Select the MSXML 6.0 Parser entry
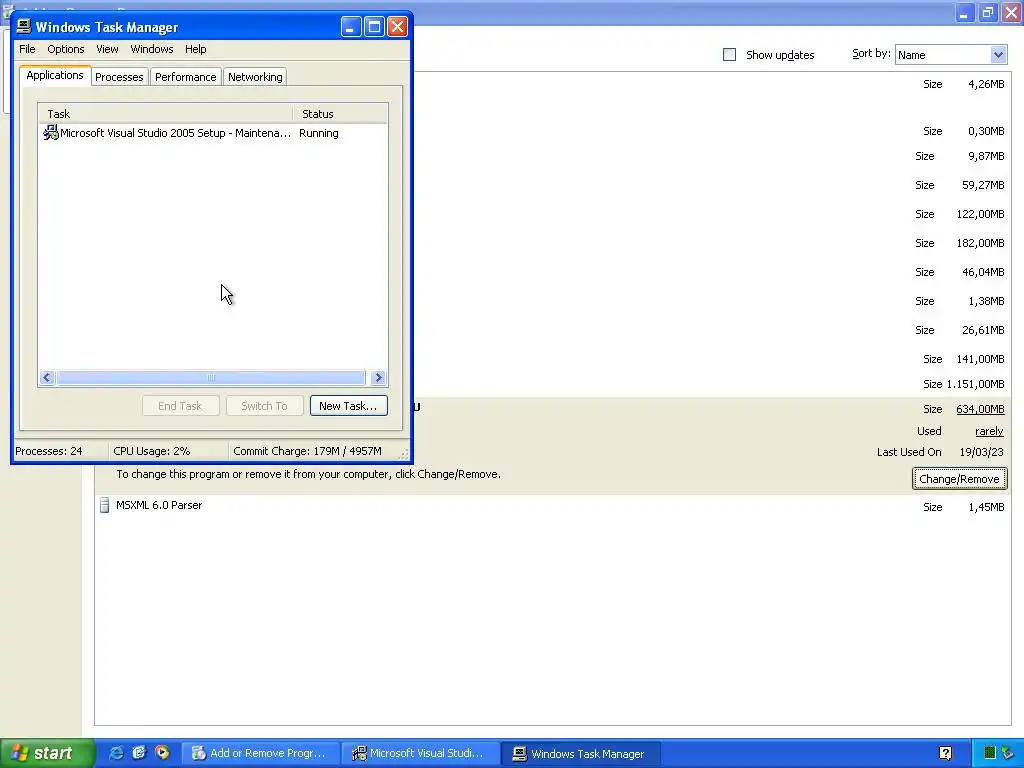 [x=159, y=505]
